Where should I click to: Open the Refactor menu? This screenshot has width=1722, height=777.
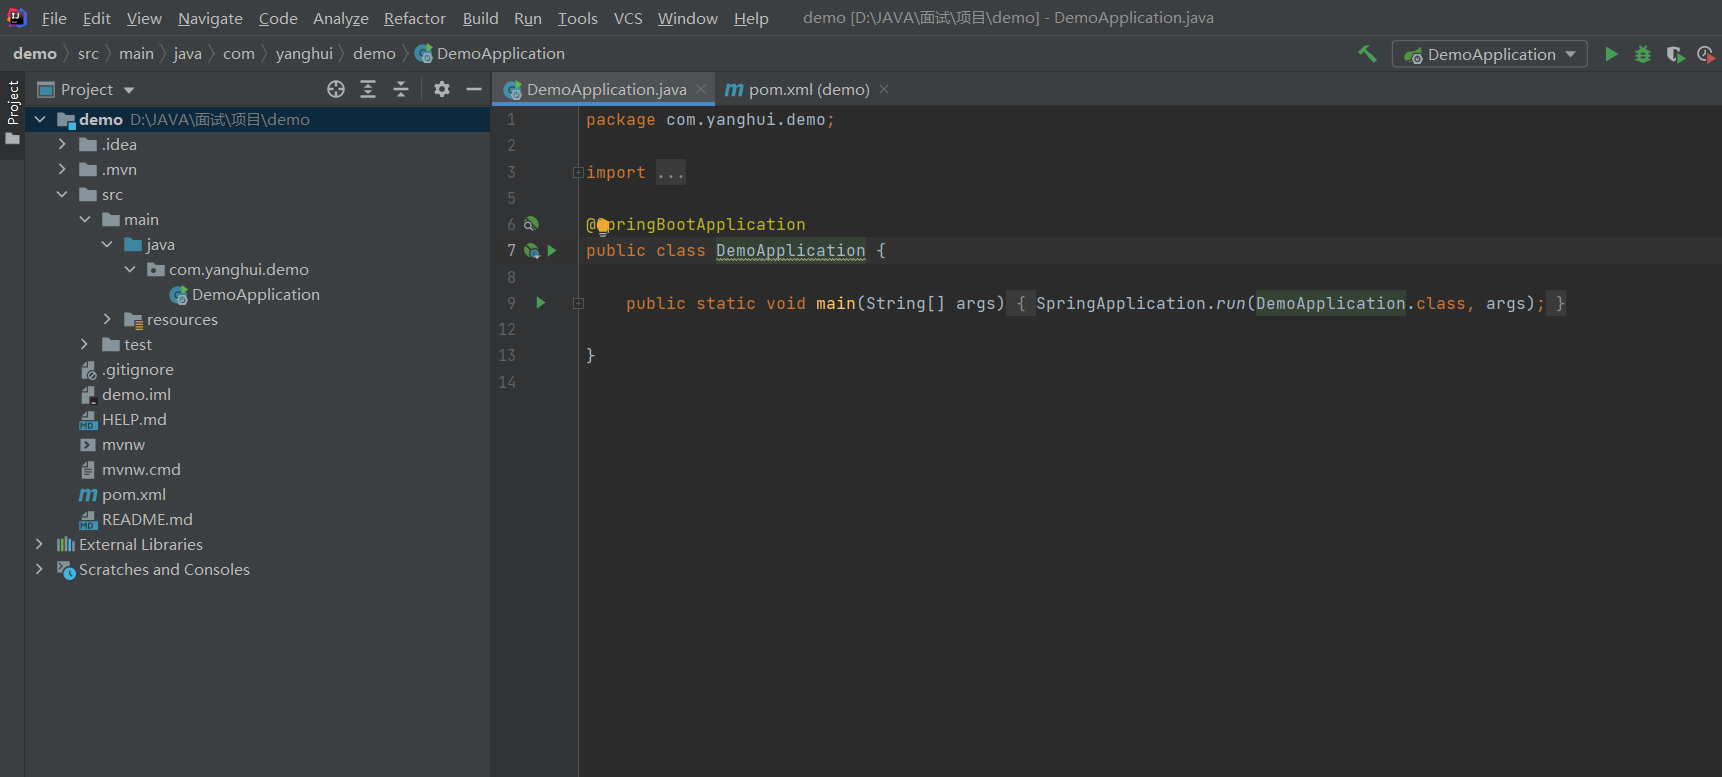pos(415,18)
